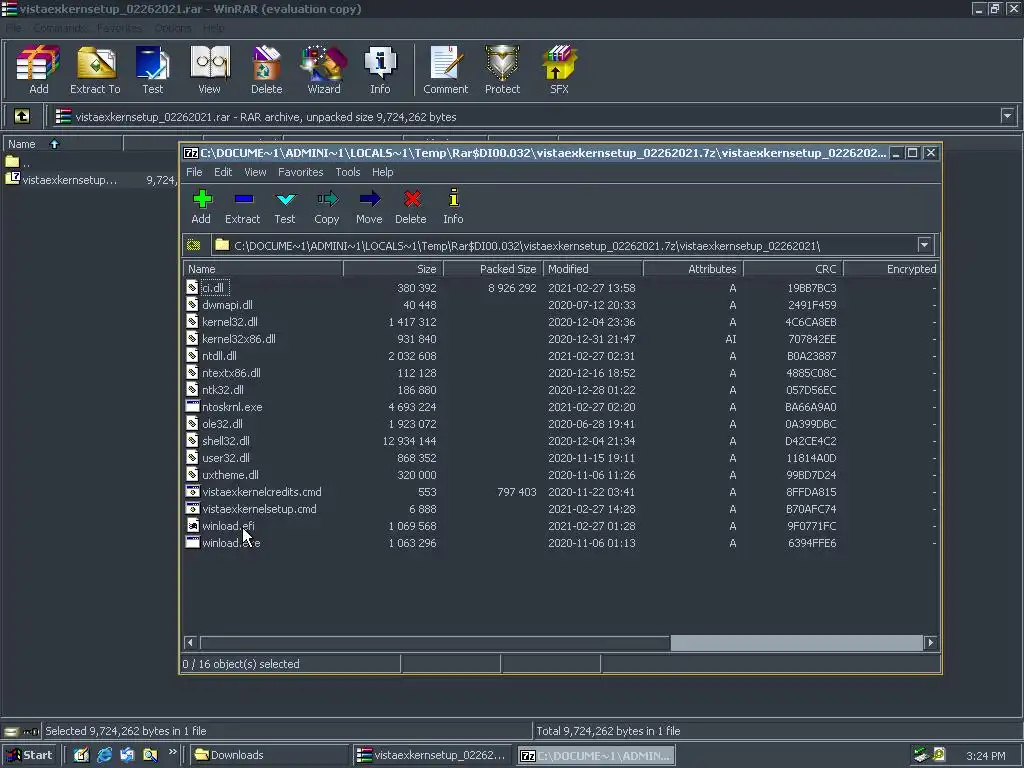Select the ntoskrnl.exe file icon
This screenshot has height=768, width=1024.
click(x=192, y=406)
